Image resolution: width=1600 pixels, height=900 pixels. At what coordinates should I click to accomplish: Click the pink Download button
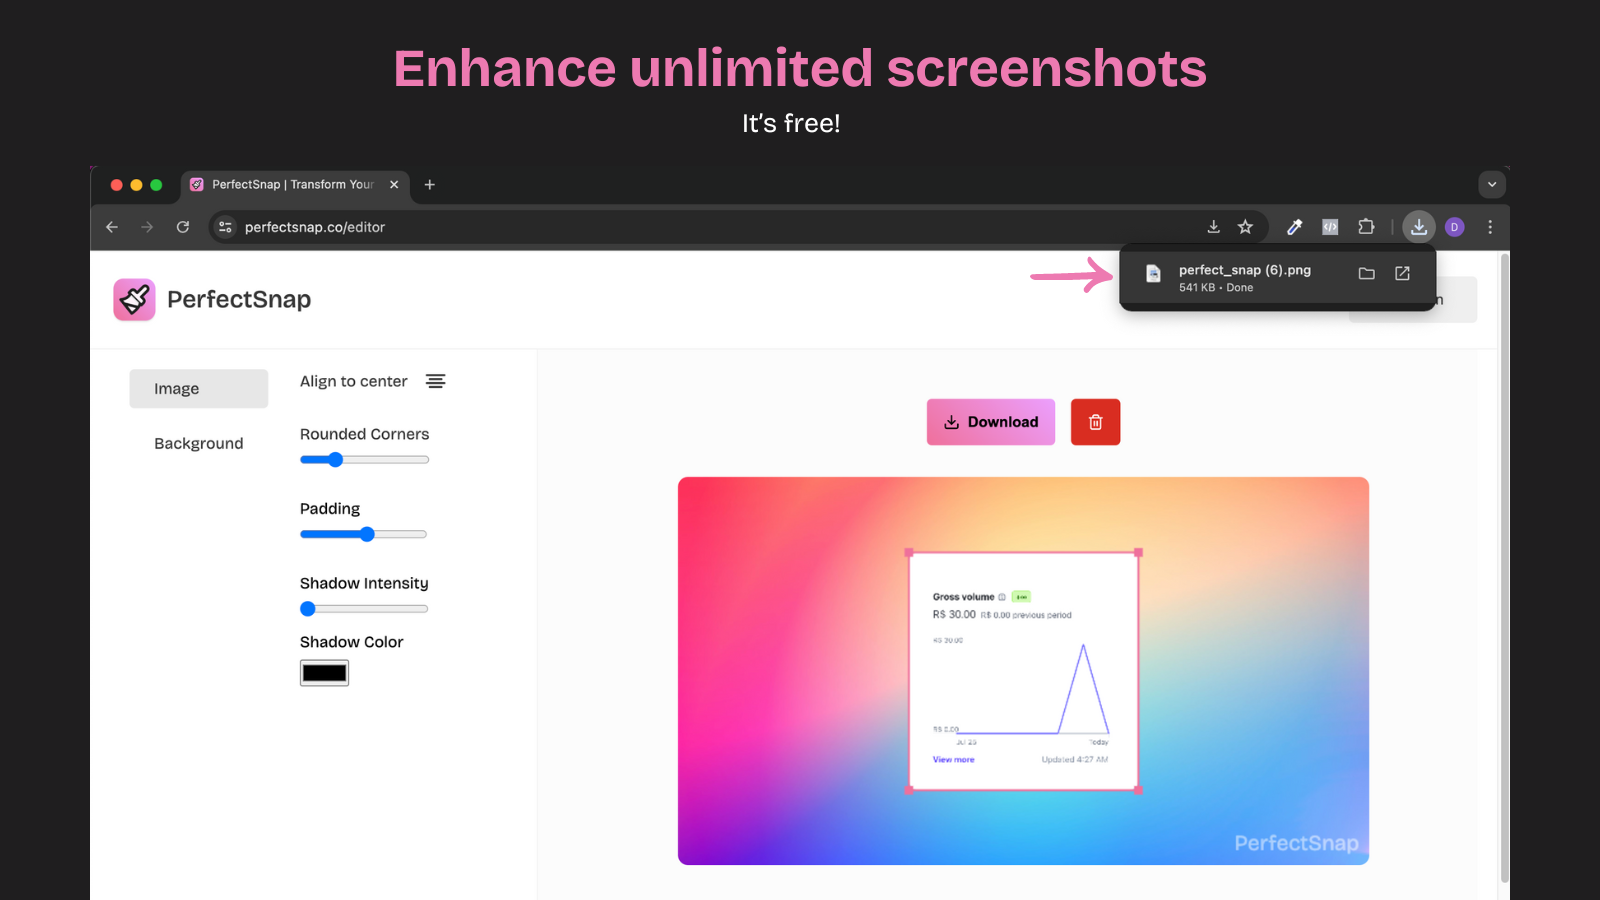point(991,422)
